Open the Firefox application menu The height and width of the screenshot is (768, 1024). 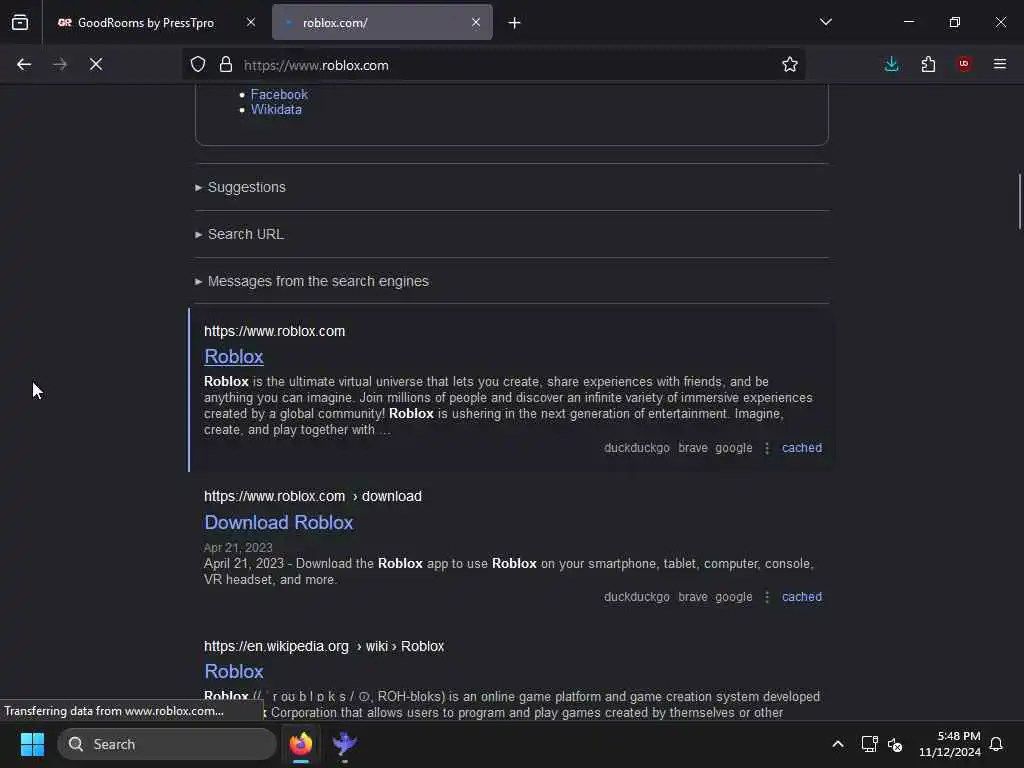[1000, 64]
